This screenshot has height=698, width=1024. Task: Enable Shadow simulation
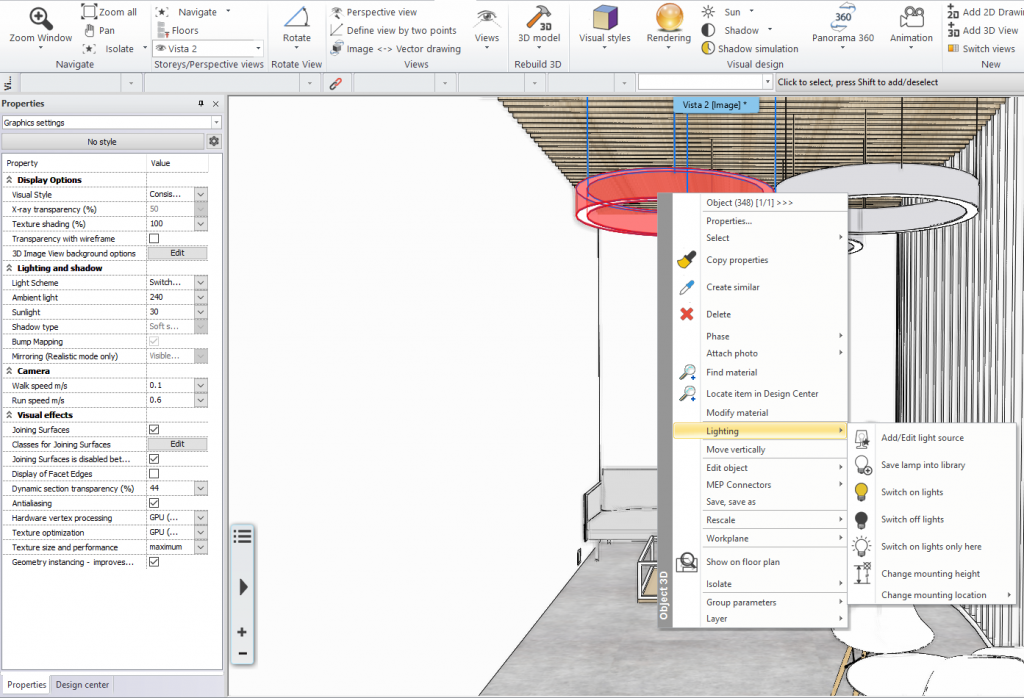point(749,48)
